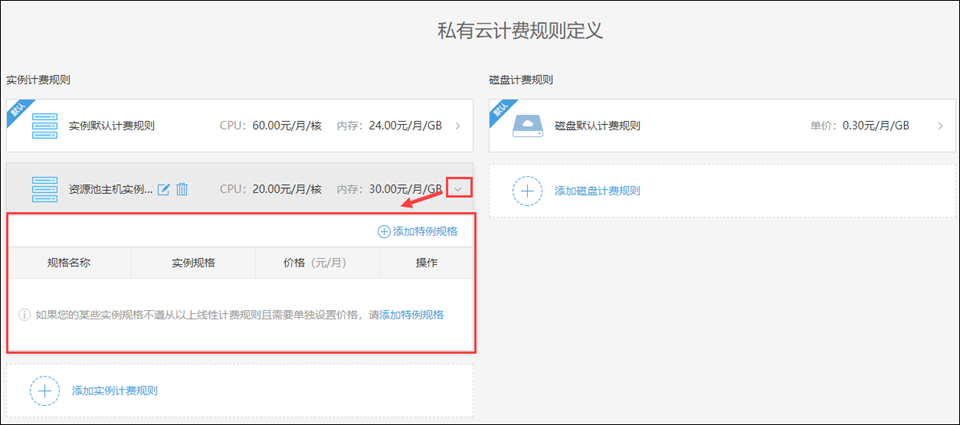The height and width of the screenshot is (425, 960).
Task: Click the small plus icon before 添加特例规格
Action: [x=384, y=231]
